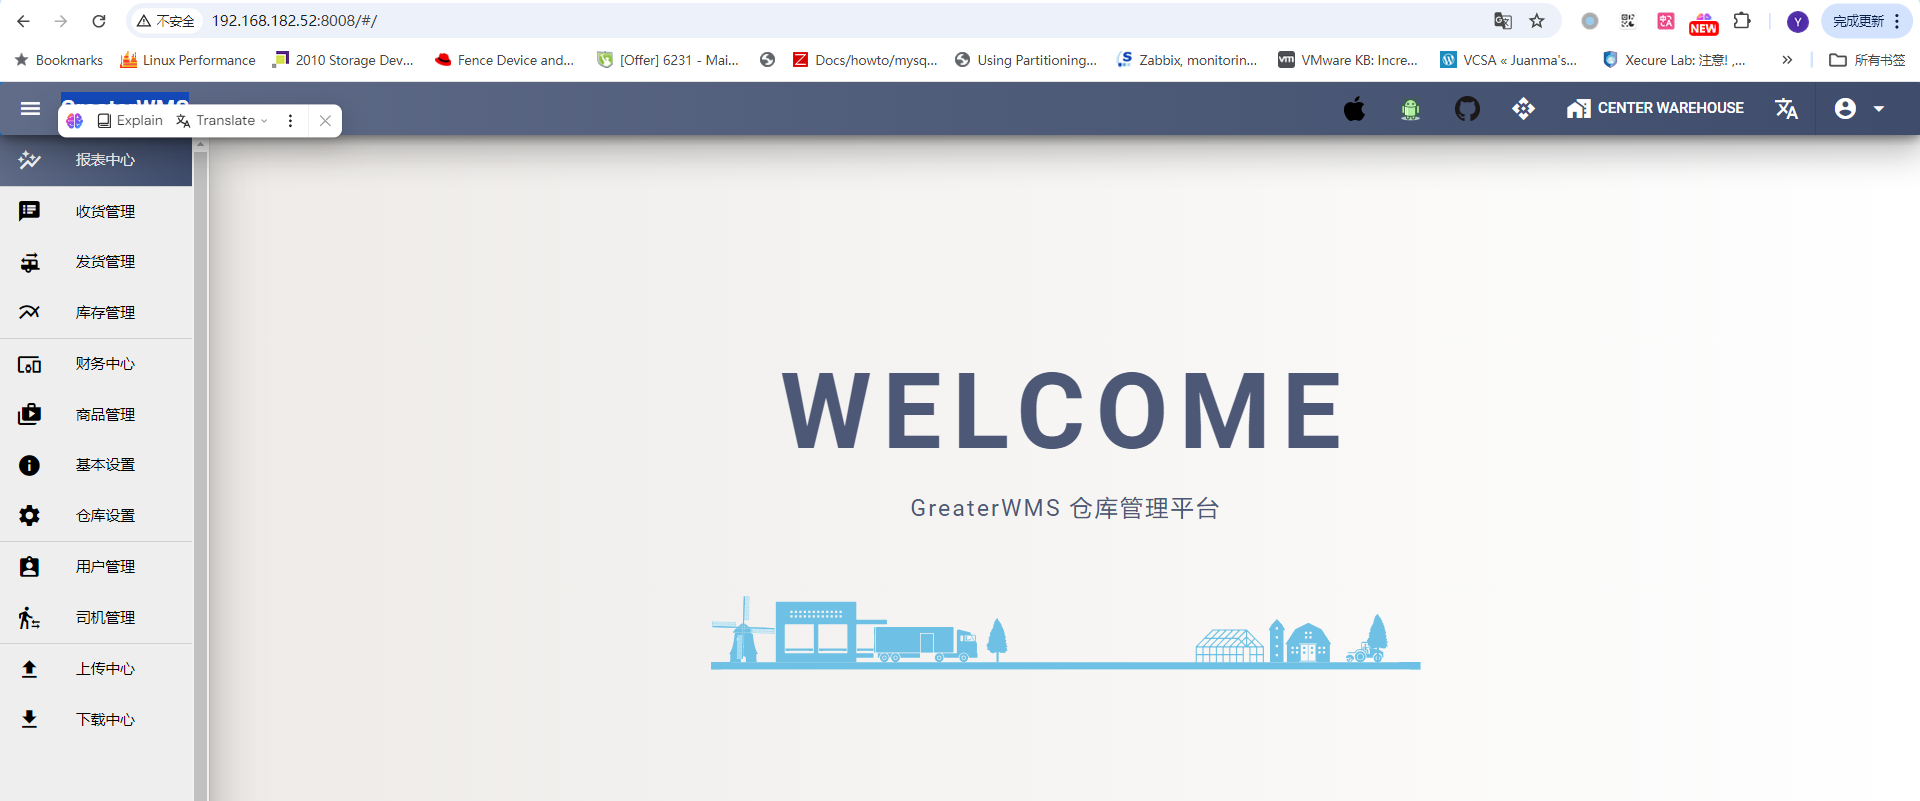Click the receiving message icon
1920x801 pixels.
coord(29,211)
